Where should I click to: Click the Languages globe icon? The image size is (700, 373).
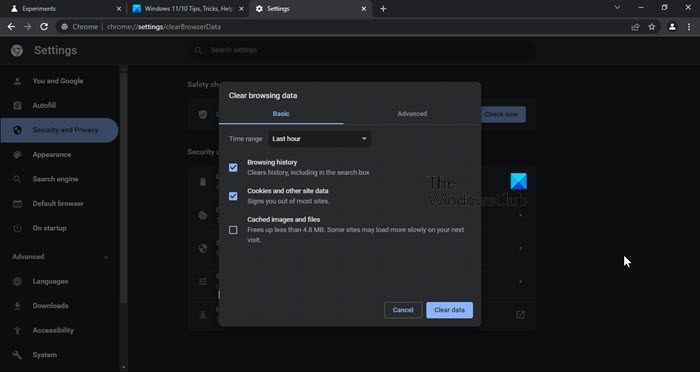pyautogui.click(x=17, y=282)
